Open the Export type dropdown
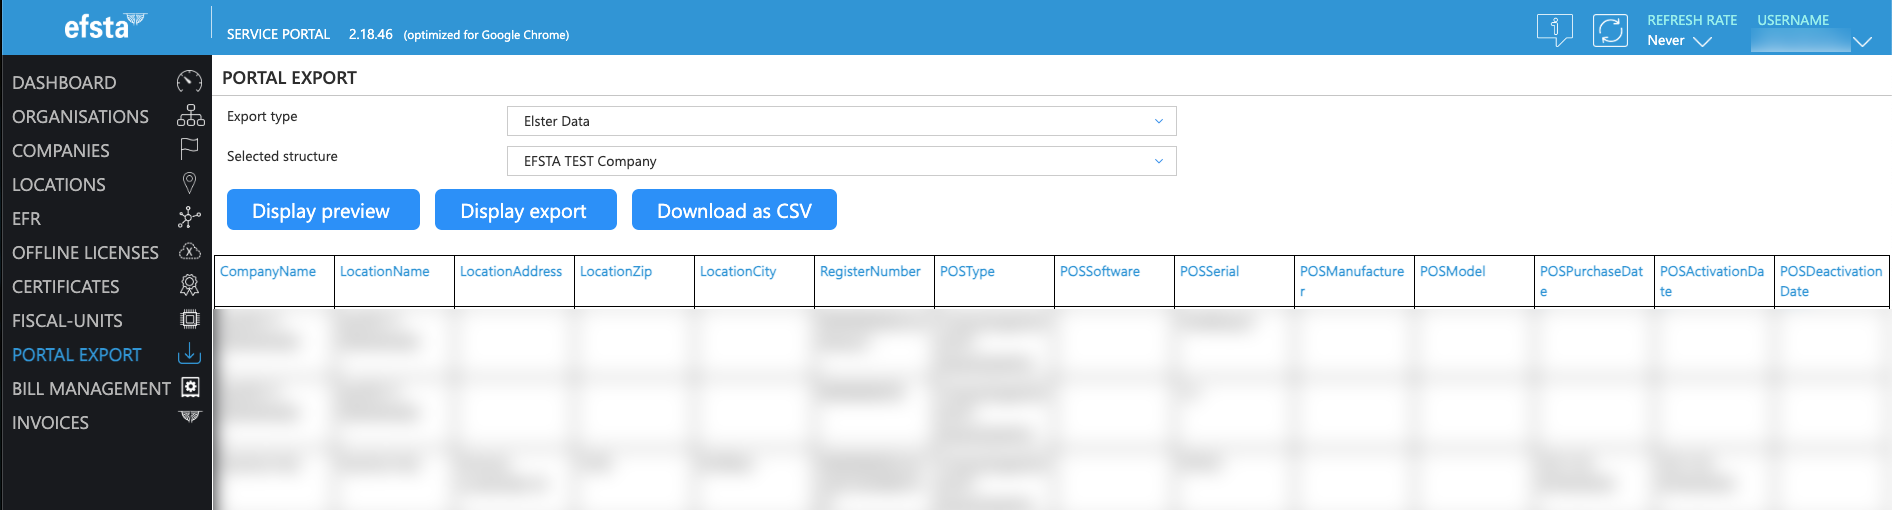The image size is (1892, 510). 841,121
